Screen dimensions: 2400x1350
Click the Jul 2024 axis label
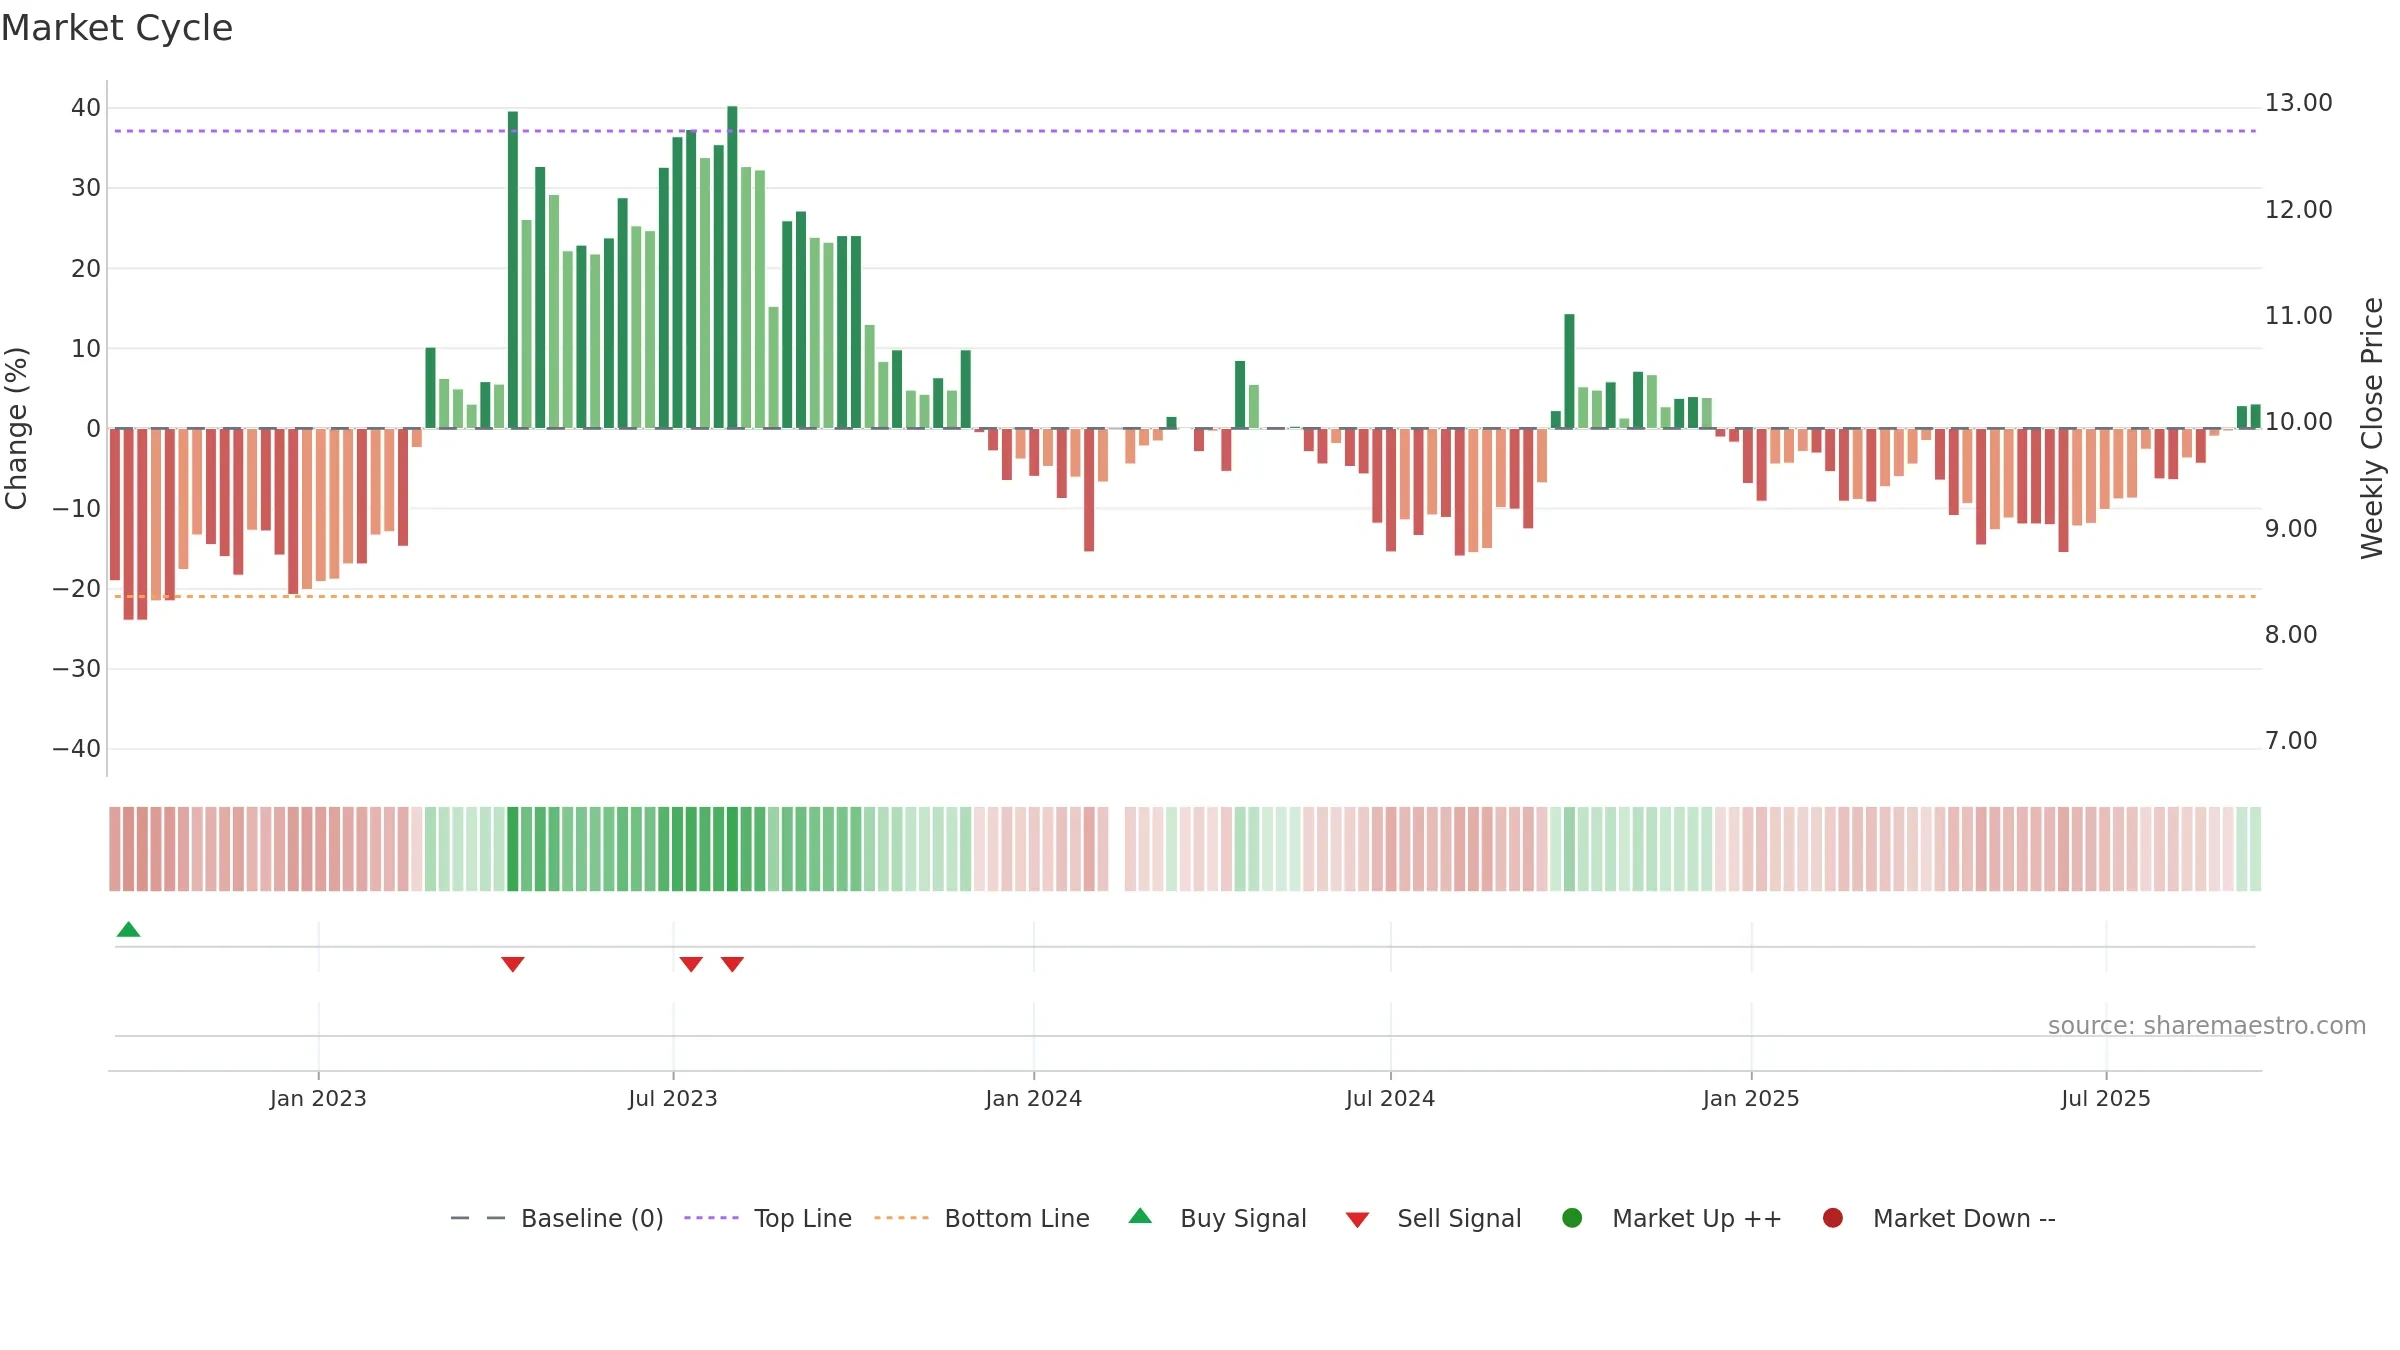point(1390,1098)
